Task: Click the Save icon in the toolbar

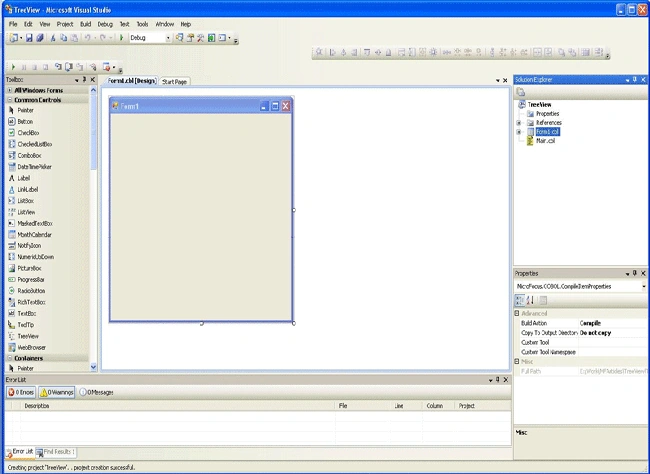Action: [x=29, y=38]
